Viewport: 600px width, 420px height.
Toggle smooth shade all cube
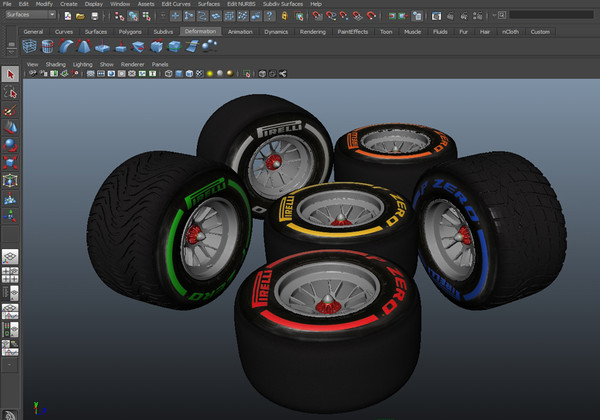pyautogui.click(x=179, y=73)
